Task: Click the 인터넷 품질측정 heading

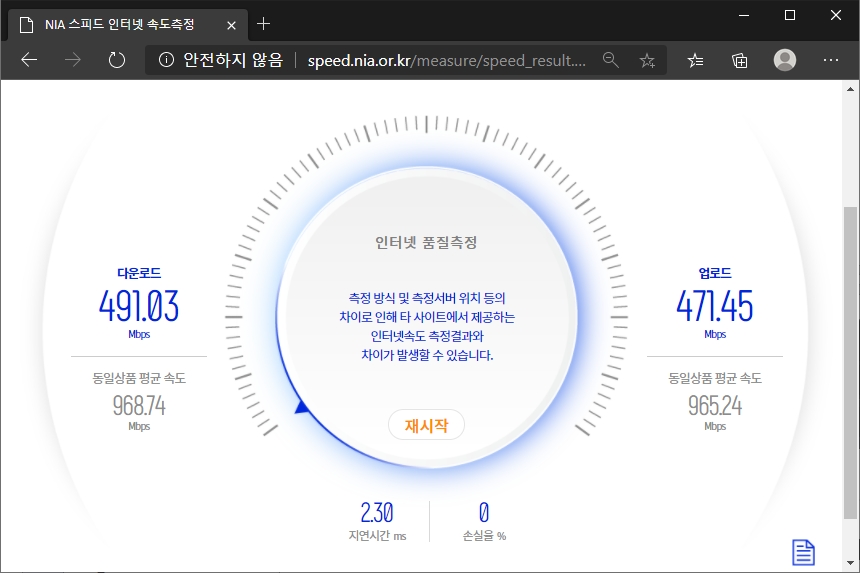Action: tap(426, 242)
